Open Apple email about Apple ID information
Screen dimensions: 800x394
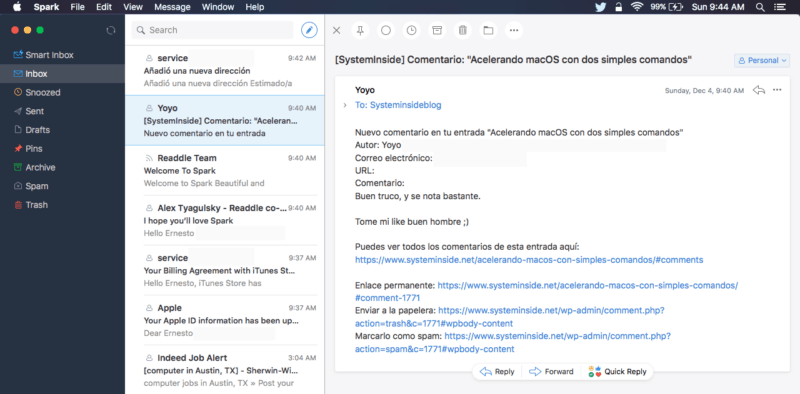[224, 321]
